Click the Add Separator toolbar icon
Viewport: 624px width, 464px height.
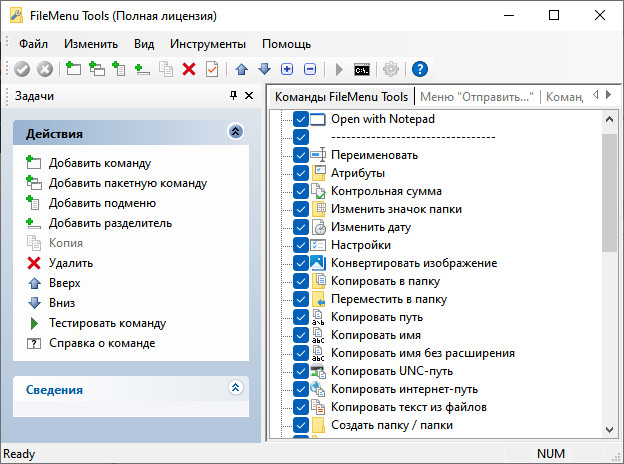[142, 69]
